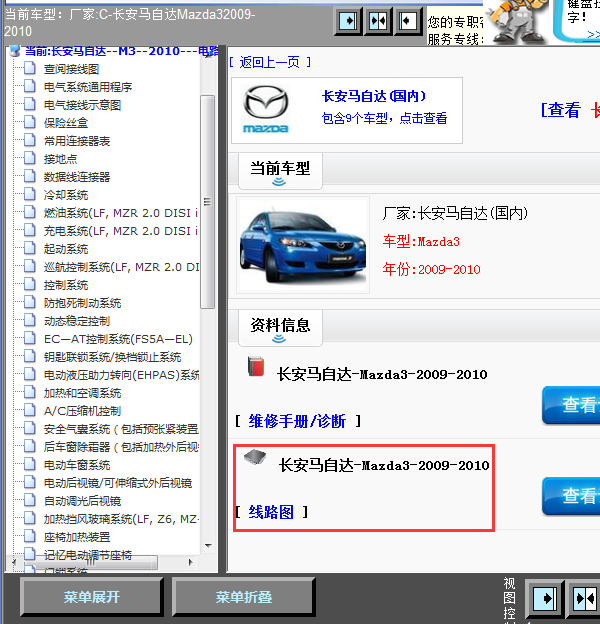This screenshot has height=624, width=600.
Task: Open 防抱死制动系统 tree item
Action: [82, 303]
